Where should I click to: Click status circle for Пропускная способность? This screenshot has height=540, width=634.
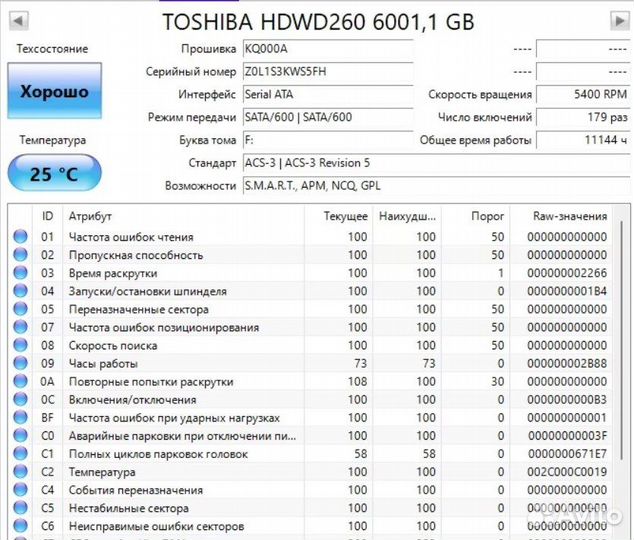(x=20, y=255)
